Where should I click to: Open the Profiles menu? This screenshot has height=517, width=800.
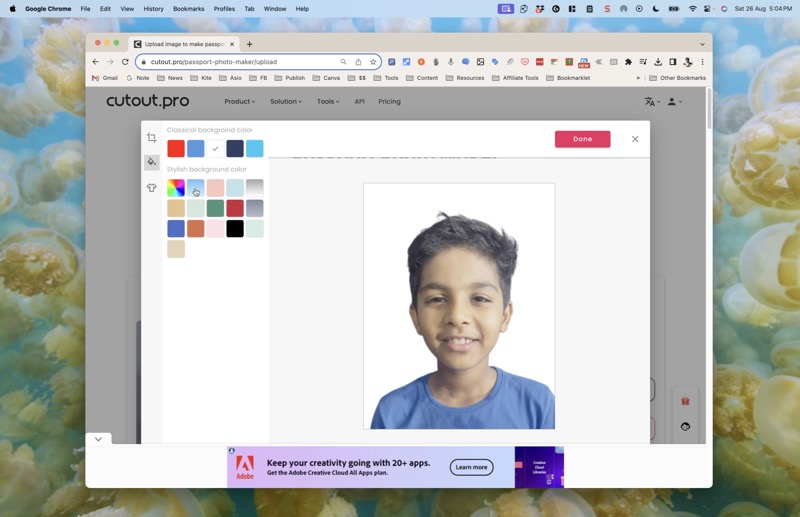(224, 9)
